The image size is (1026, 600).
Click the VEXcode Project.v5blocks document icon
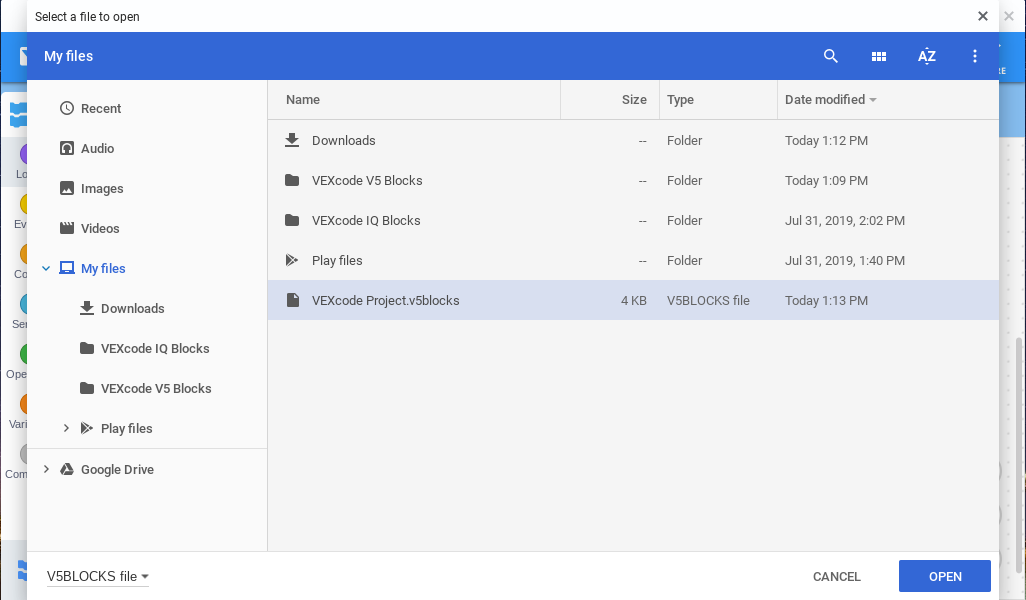click(292, 300)
